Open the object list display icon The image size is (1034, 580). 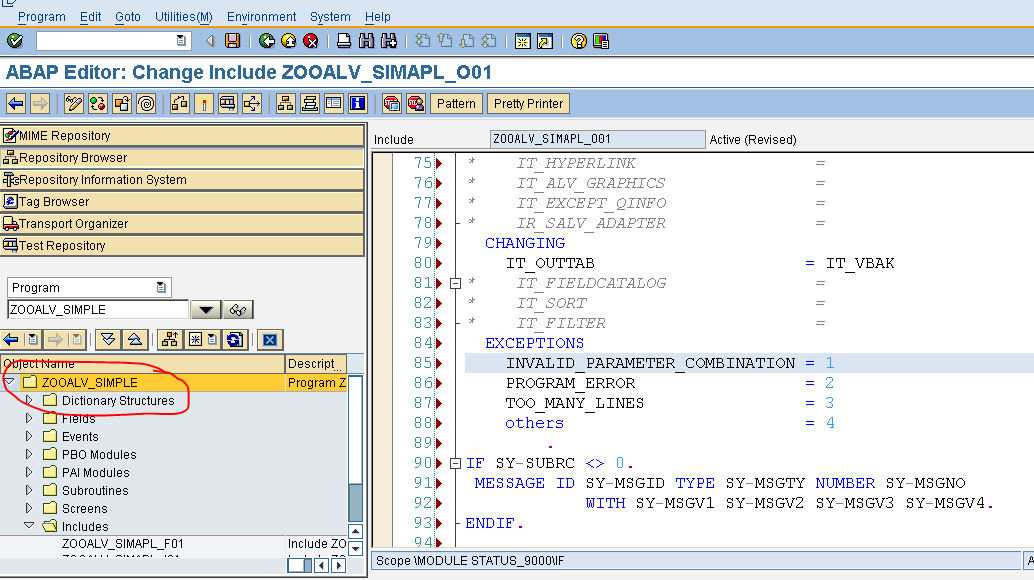286,103
